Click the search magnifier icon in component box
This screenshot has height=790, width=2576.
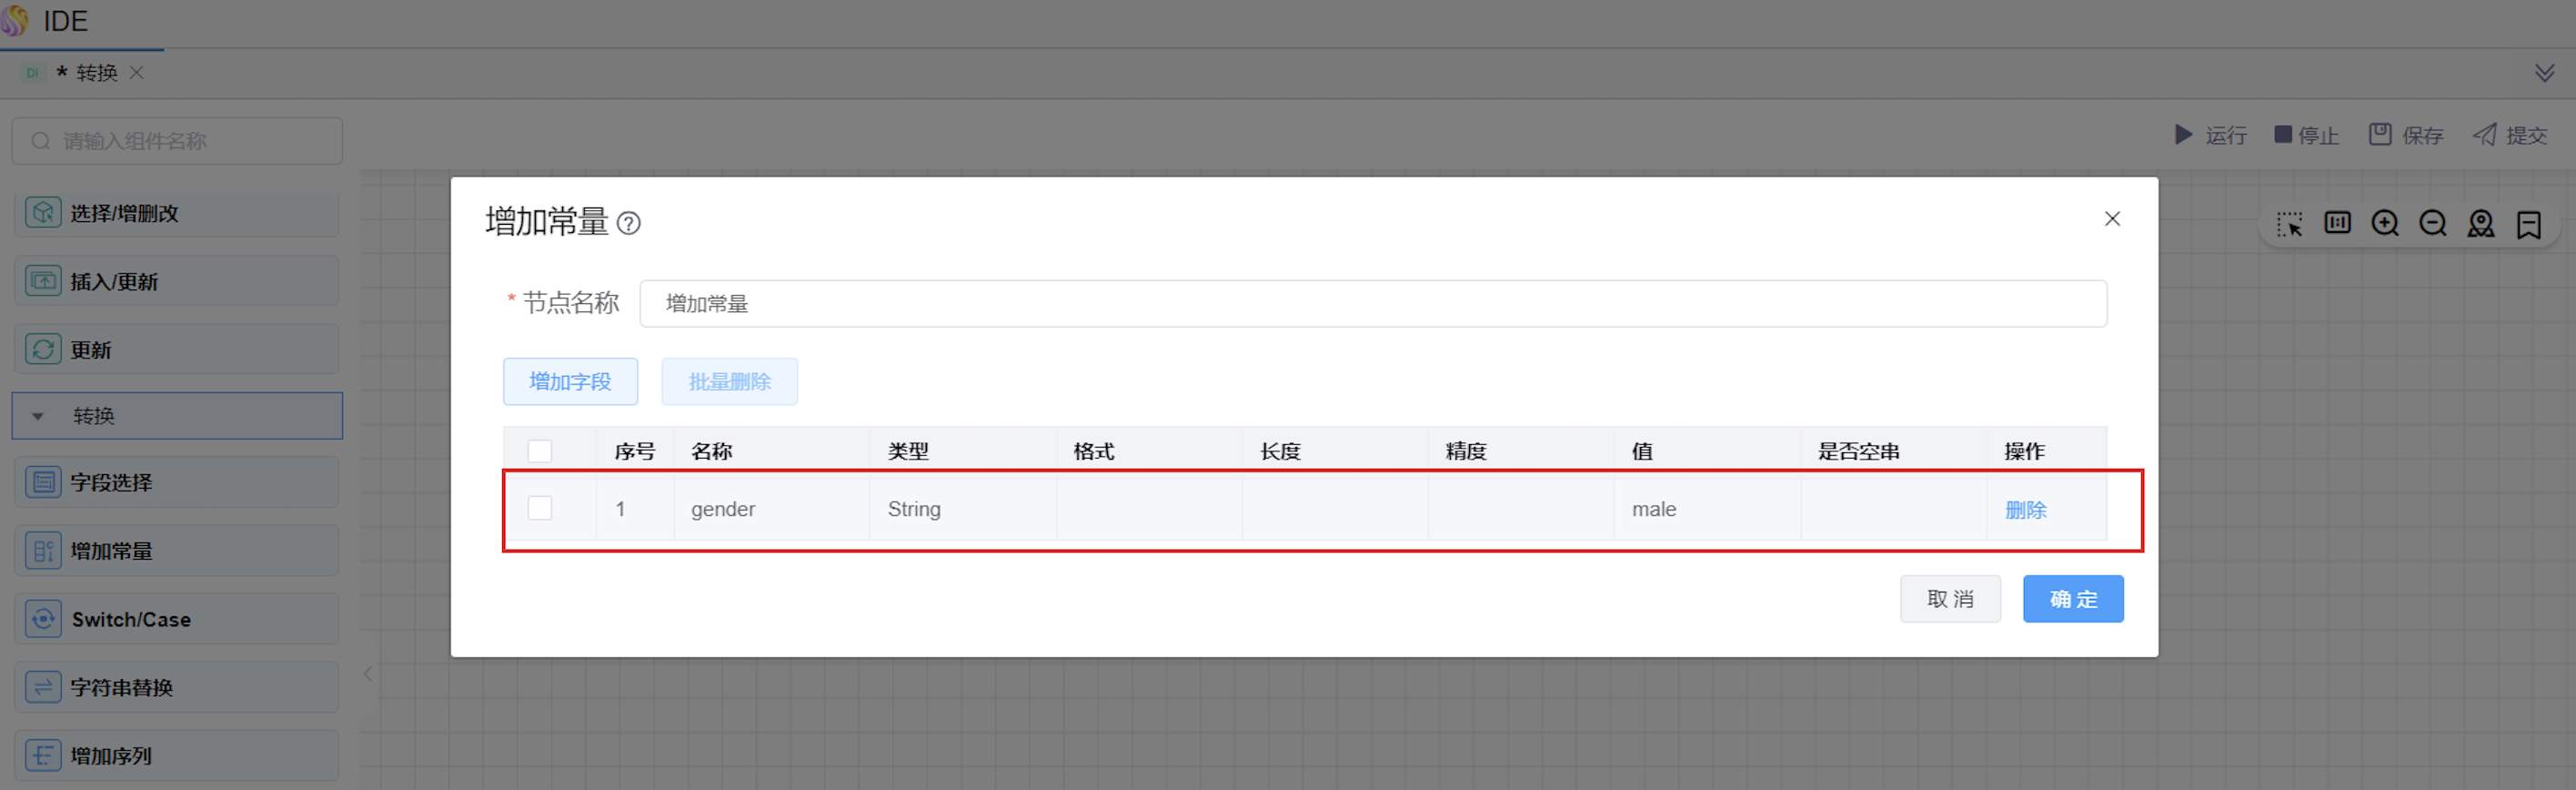click(40, 141)
